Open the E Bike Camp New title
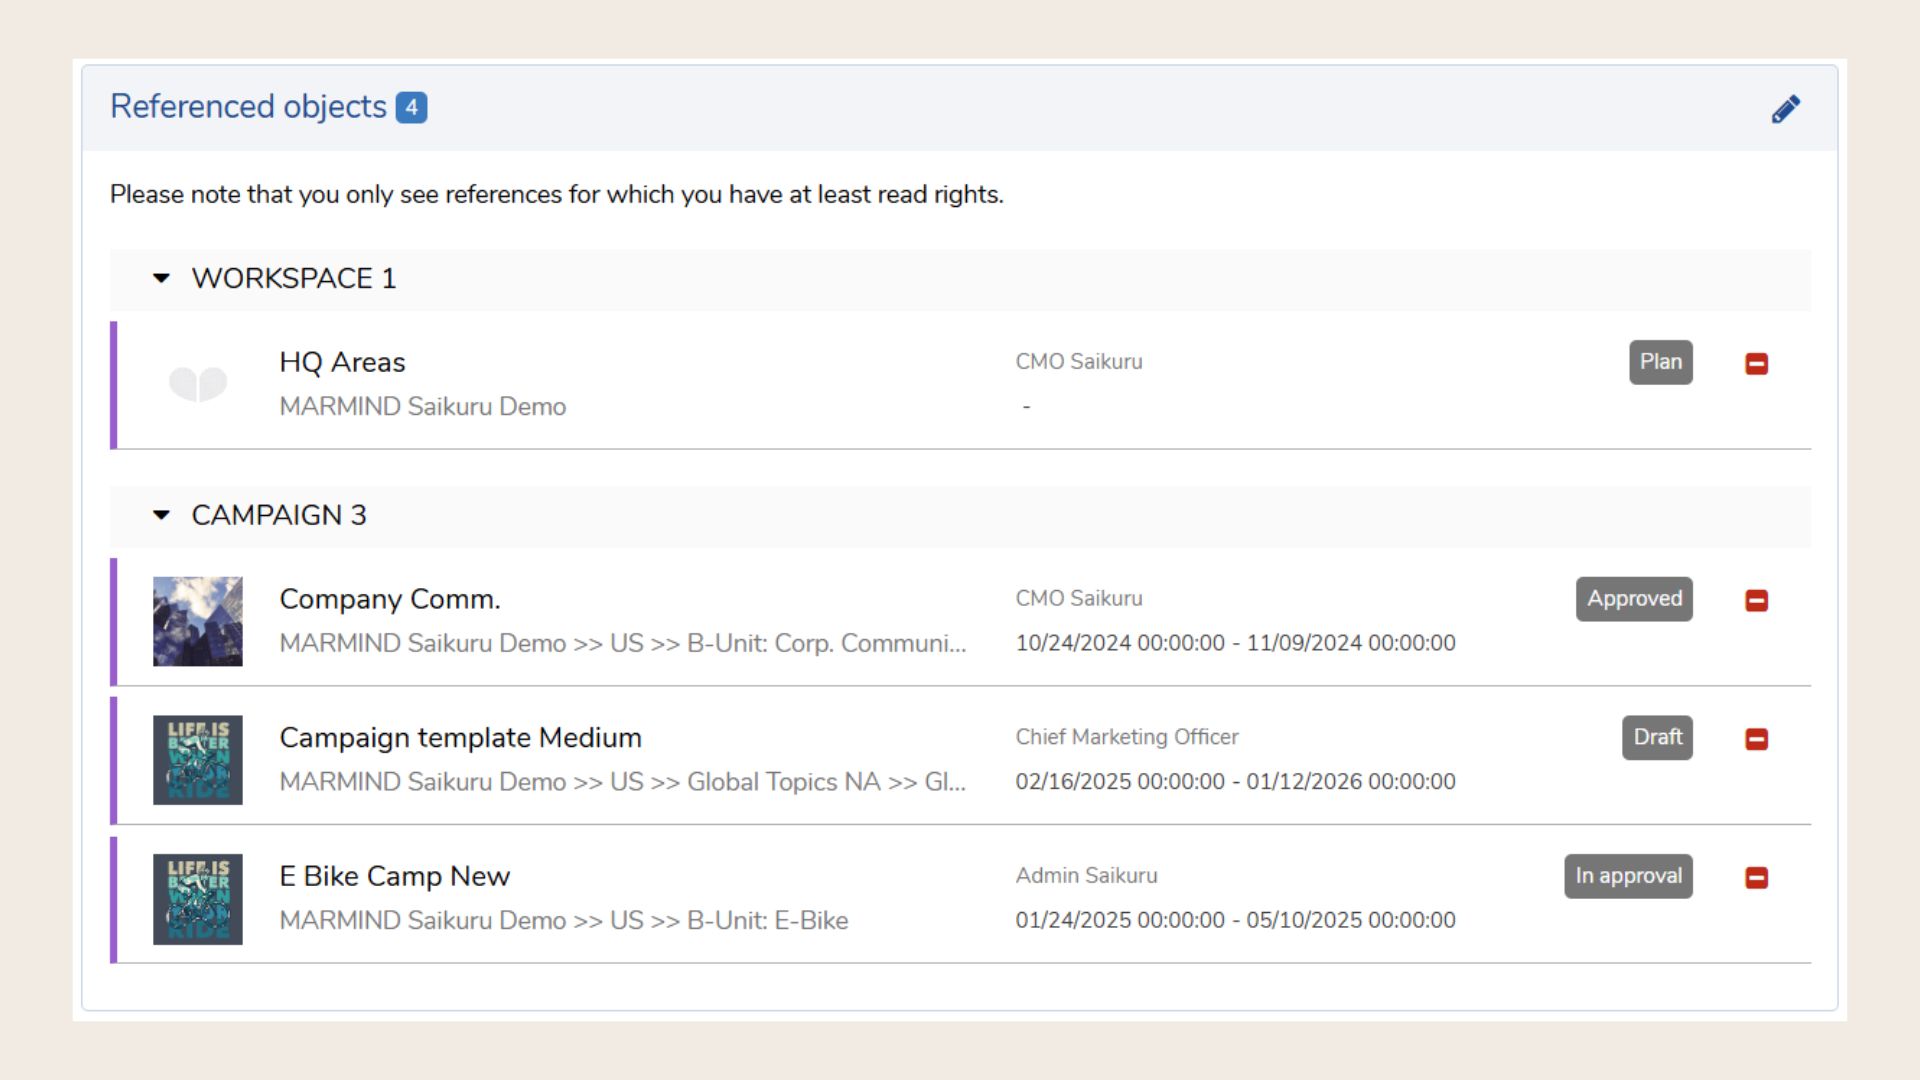This screenshot has height=1080, width=1920. pyautogui.click(x=395, y=876)
